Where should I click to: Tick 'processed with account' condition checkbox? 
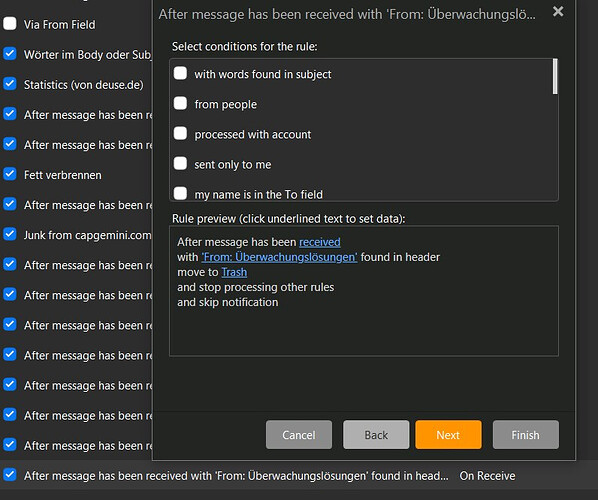(x=180, y=133)
